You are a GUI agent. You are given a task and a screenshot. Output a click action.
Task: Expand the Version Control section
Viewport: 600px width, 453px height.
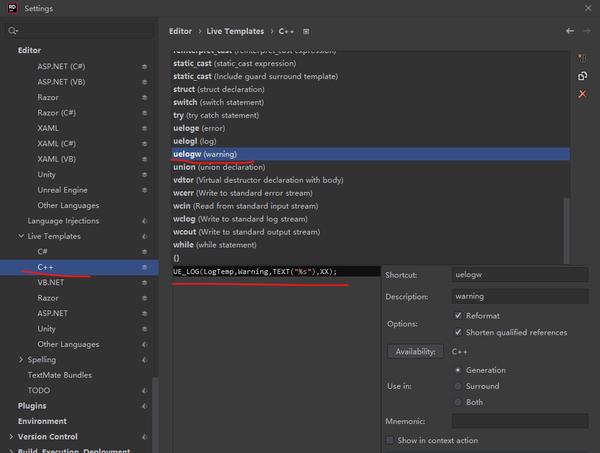[11, 437]
